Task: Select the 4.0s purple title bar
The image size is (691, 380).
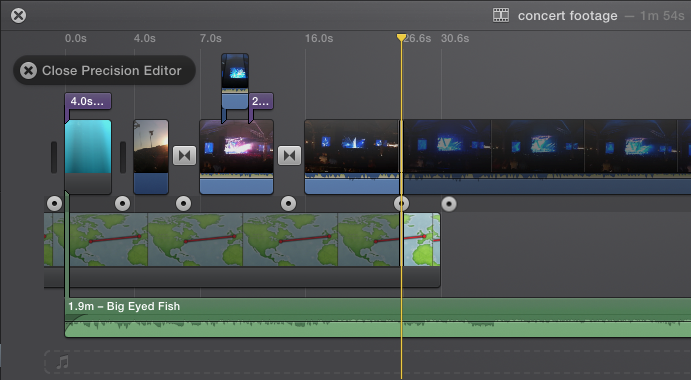Action: pos(88,101)
